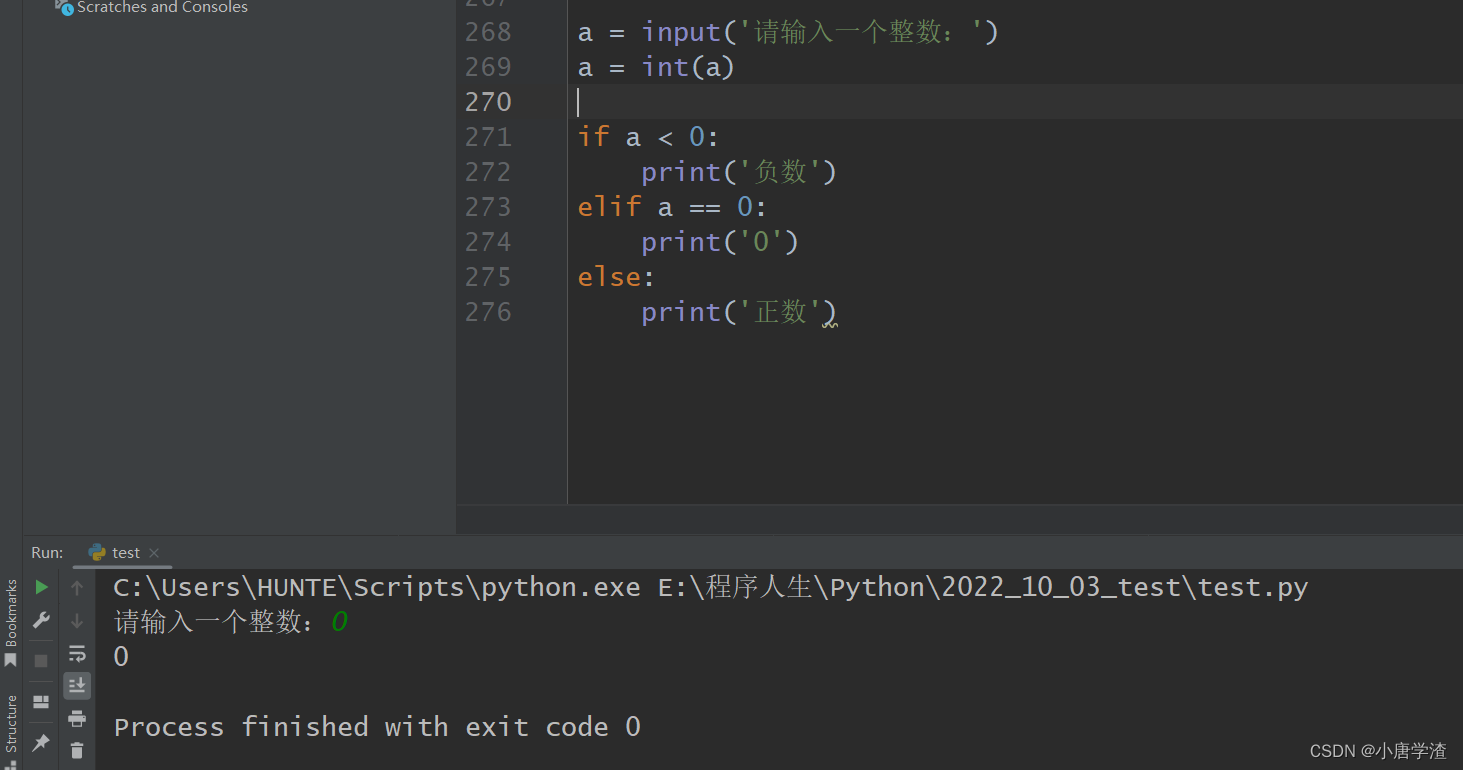
Task: Click print('正数') on line 276
Action: [x=739, y=312]
